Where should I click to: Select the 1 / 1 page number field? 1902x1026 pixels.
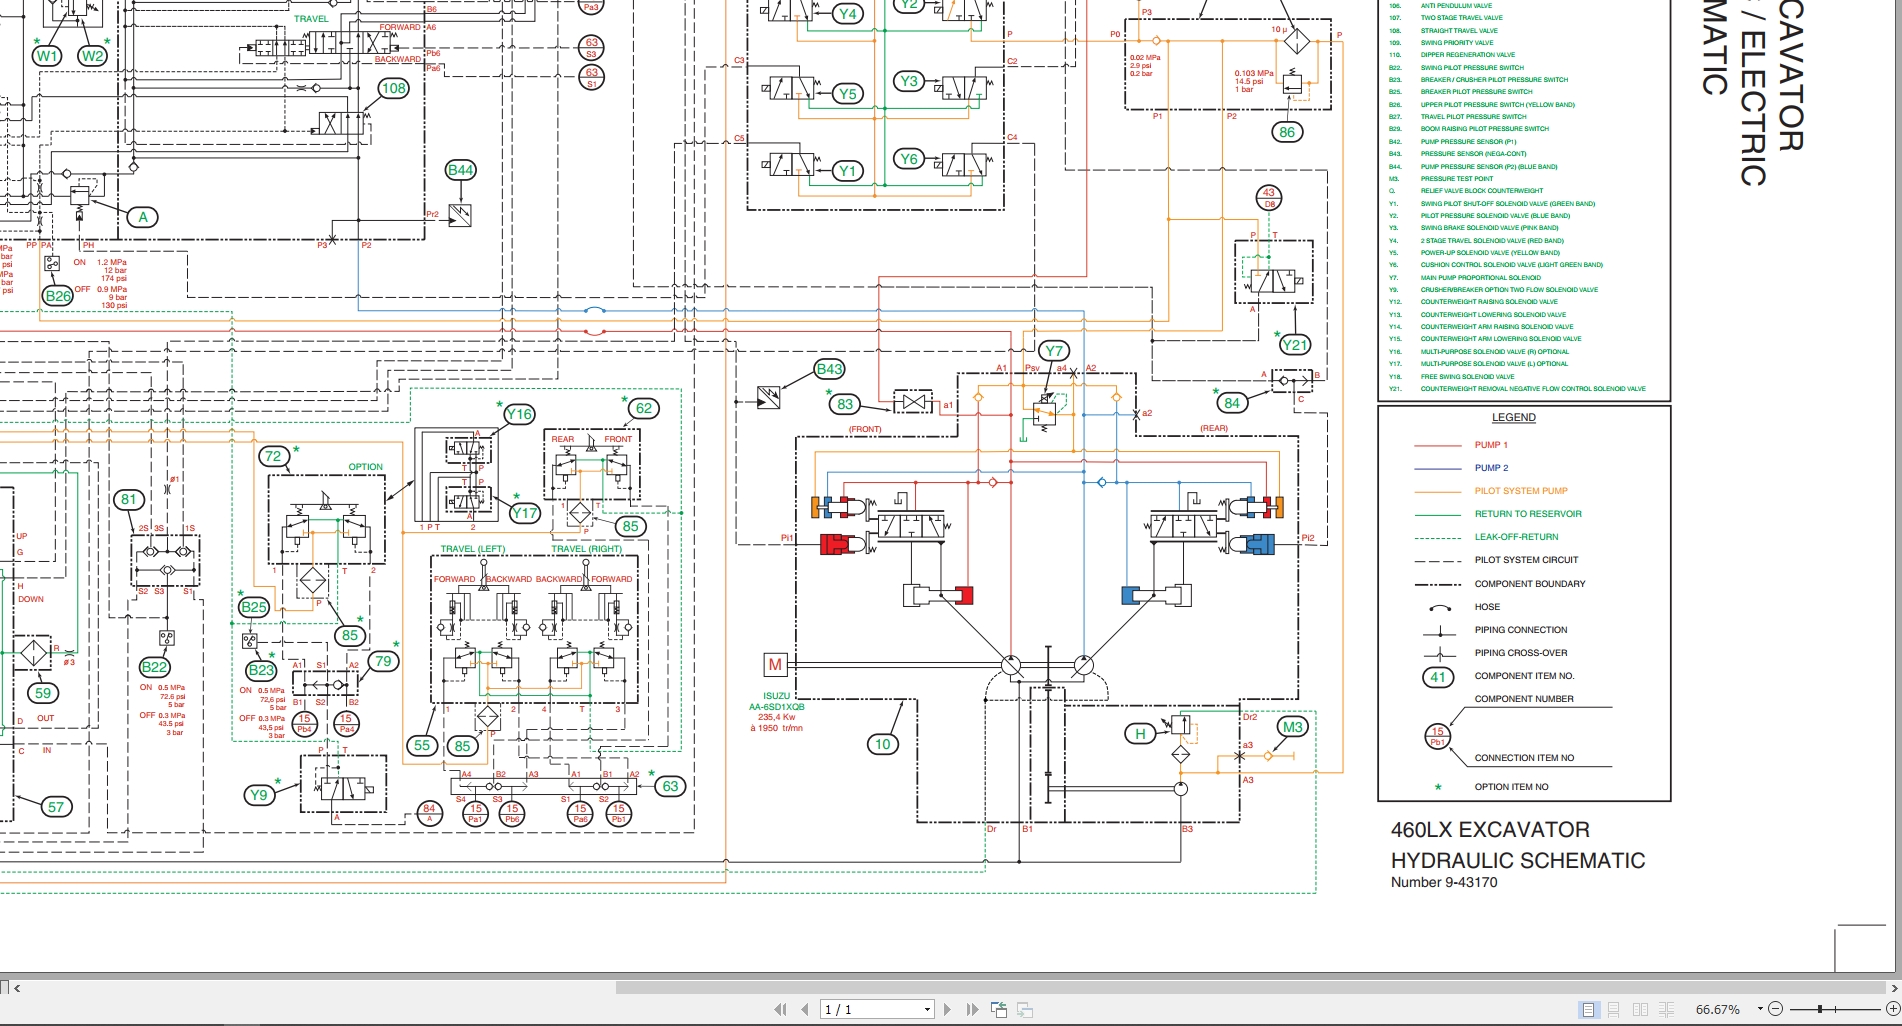(860, 1010)
